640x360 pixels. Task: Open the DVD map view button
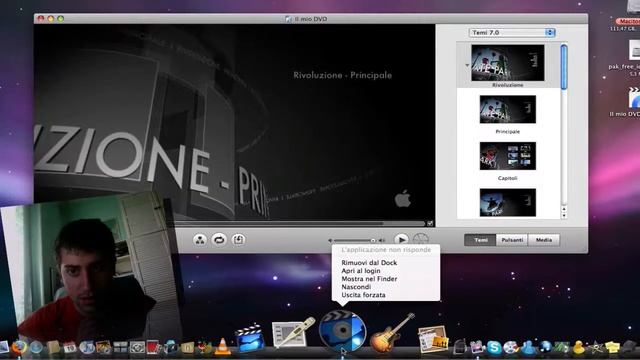(200, 240)
